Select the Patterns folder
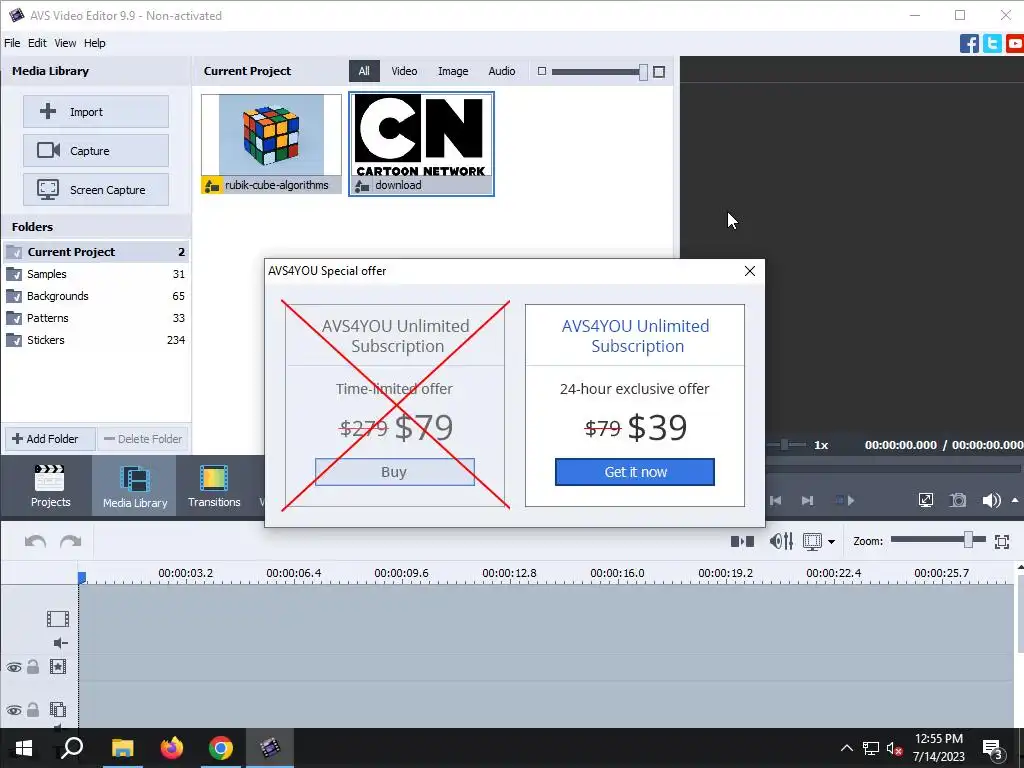The width and height of the screenshot is (1024, 768). (x=96, y=318)
